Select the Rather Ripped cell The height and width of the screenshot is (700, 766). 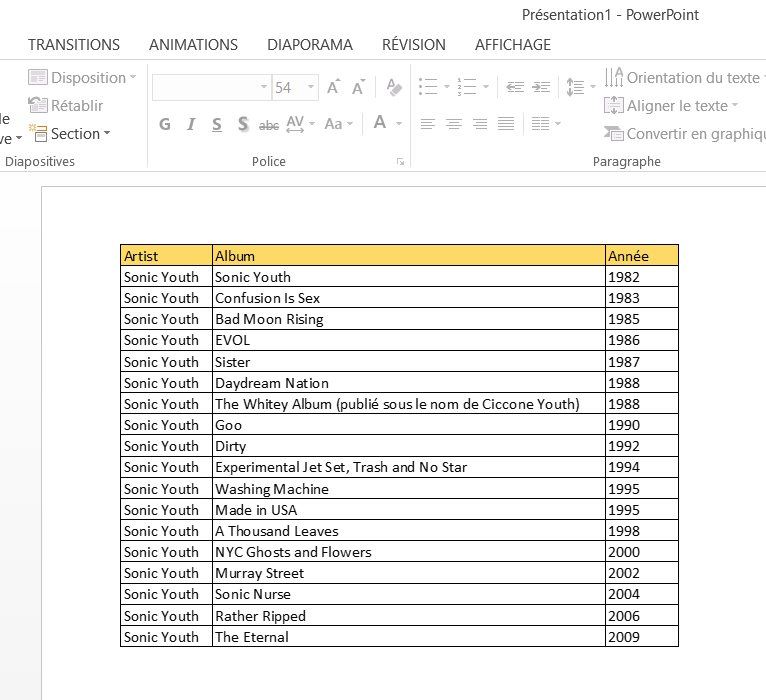click(x=409, y=615)
